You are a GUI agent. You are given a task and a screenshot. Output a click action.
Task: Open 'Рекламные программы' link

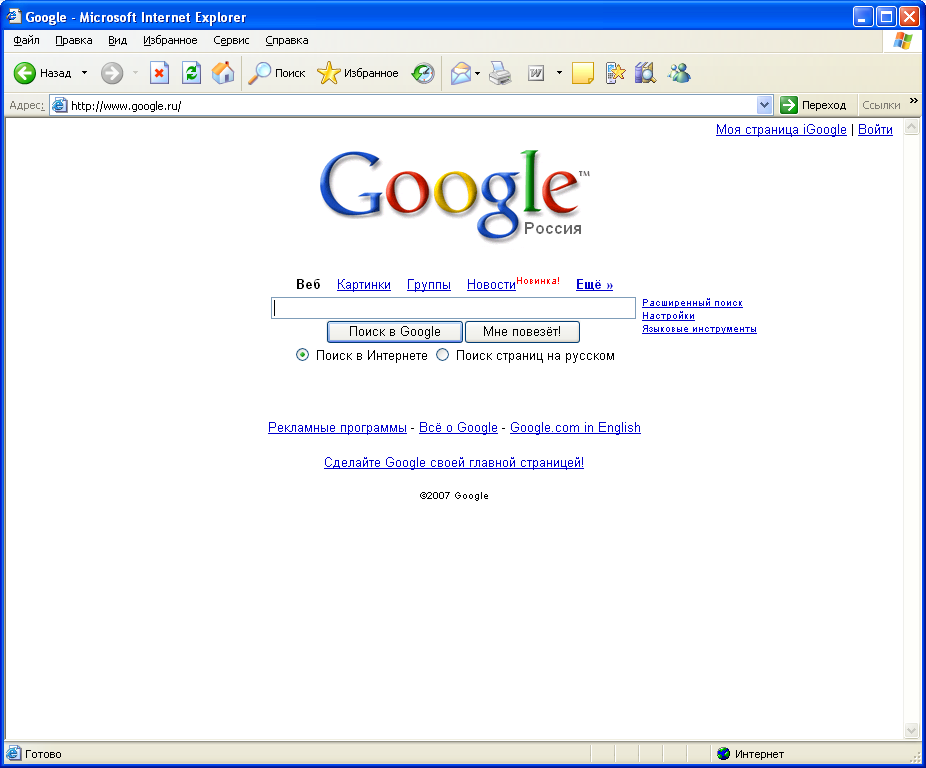(x=337, y=427)
